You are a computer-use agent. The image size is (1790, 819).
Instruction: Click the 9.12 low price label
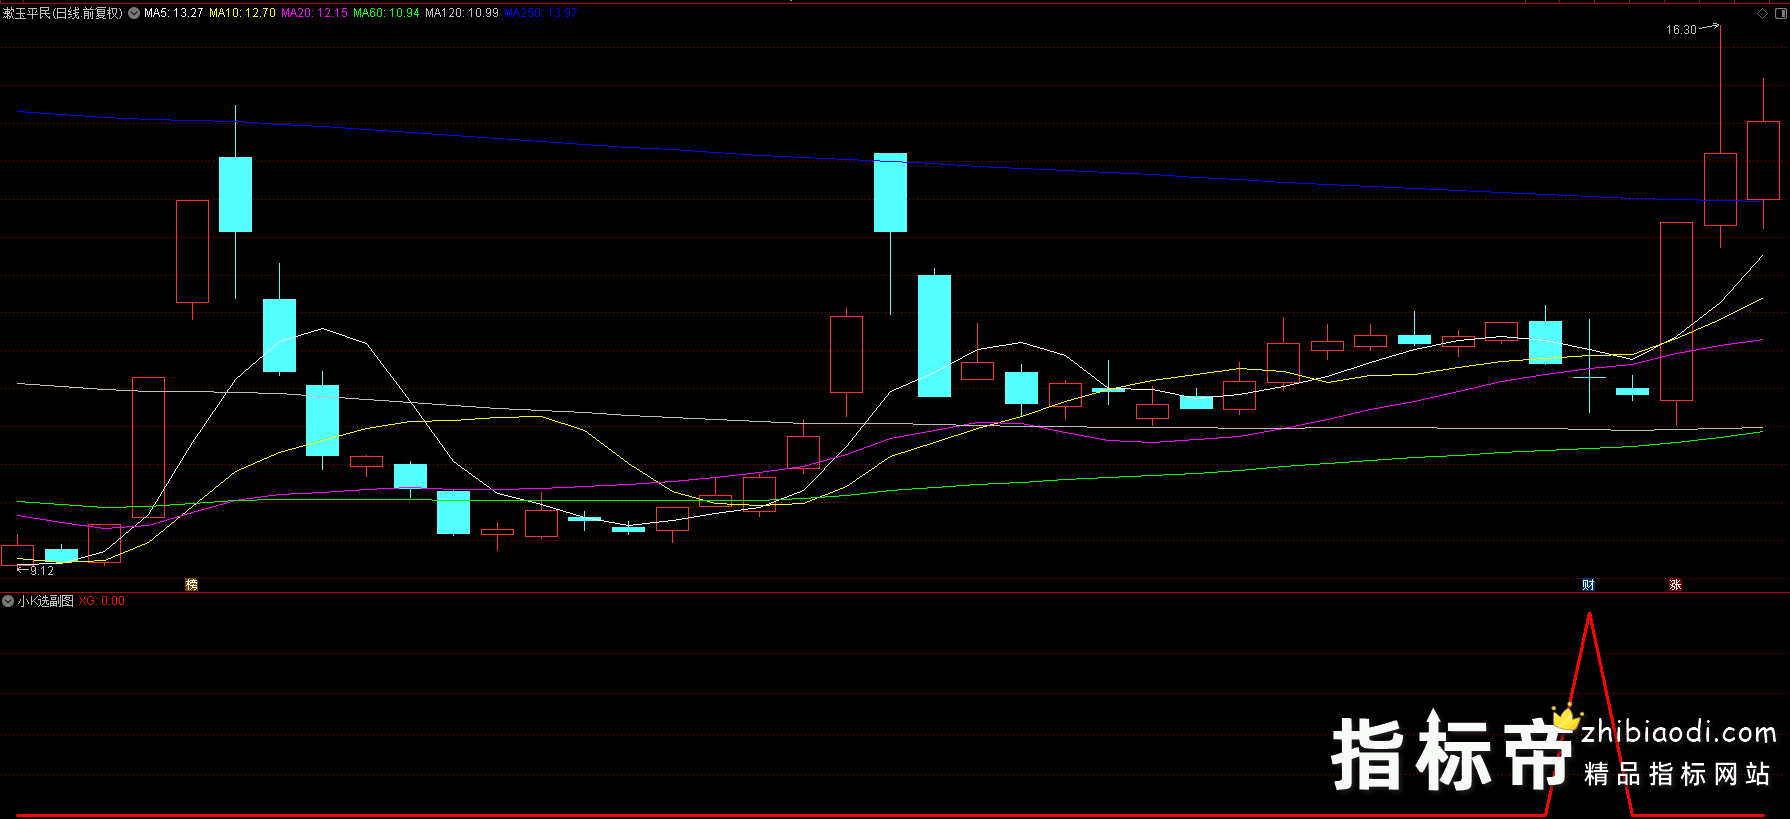42,571
